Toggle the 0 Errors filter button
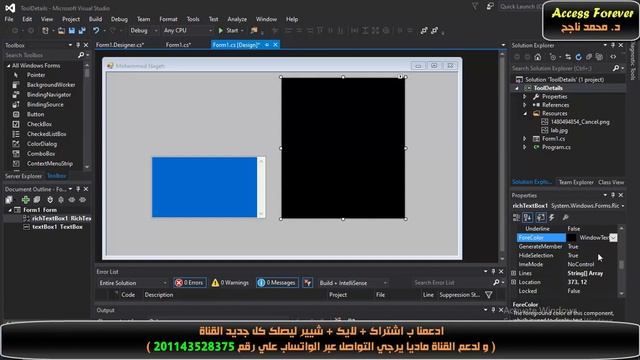This screenshot has height=360, width=640. coord(189,282)
